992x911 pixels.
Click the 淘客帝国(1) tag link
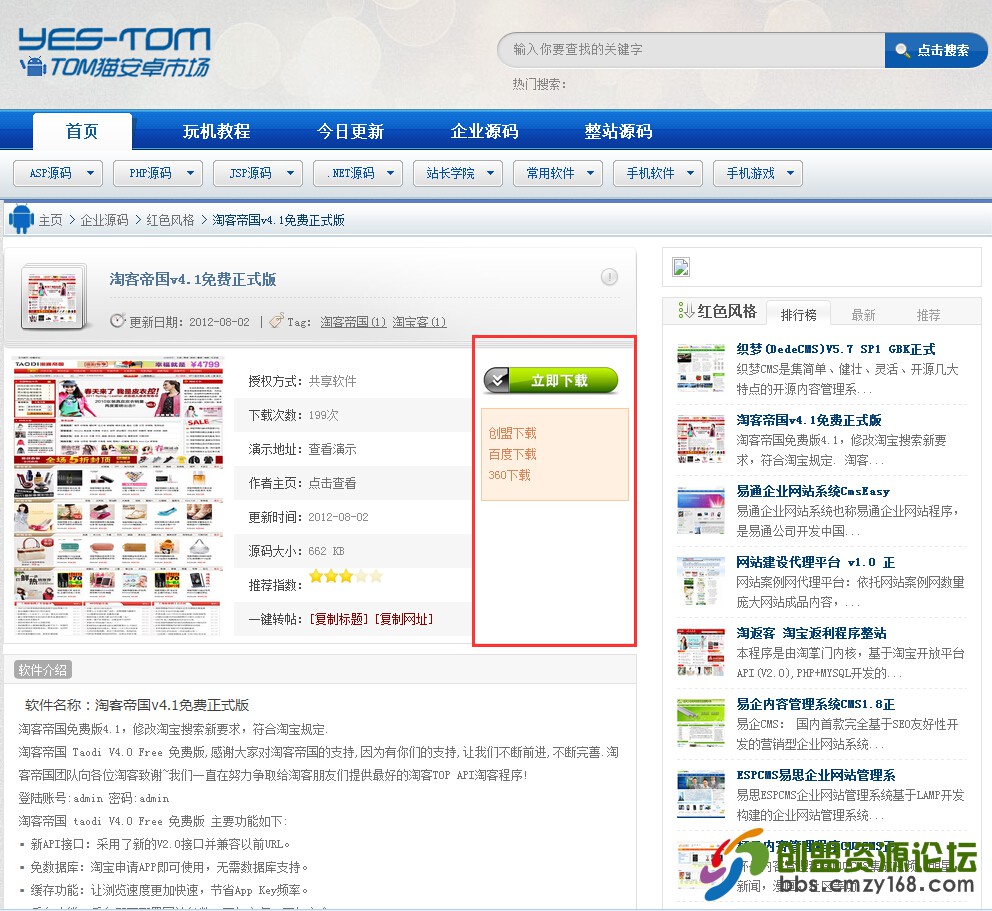pos(353,321)
